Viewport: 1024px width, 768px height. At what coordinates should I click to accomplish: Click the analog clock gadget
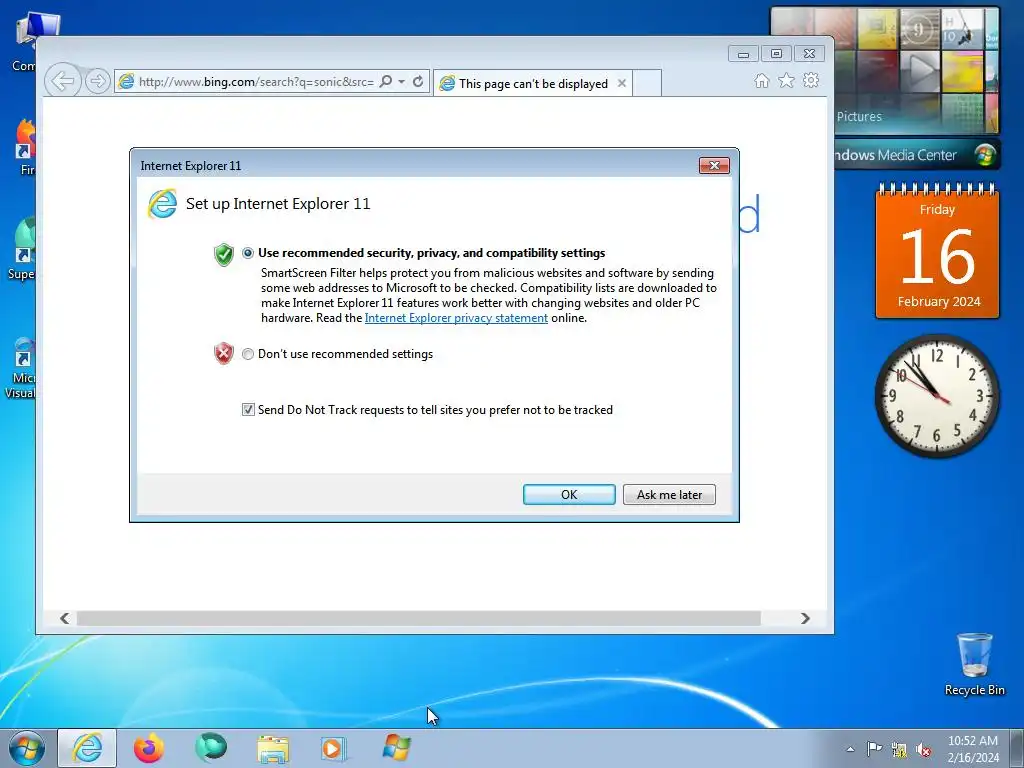(937, 396)
